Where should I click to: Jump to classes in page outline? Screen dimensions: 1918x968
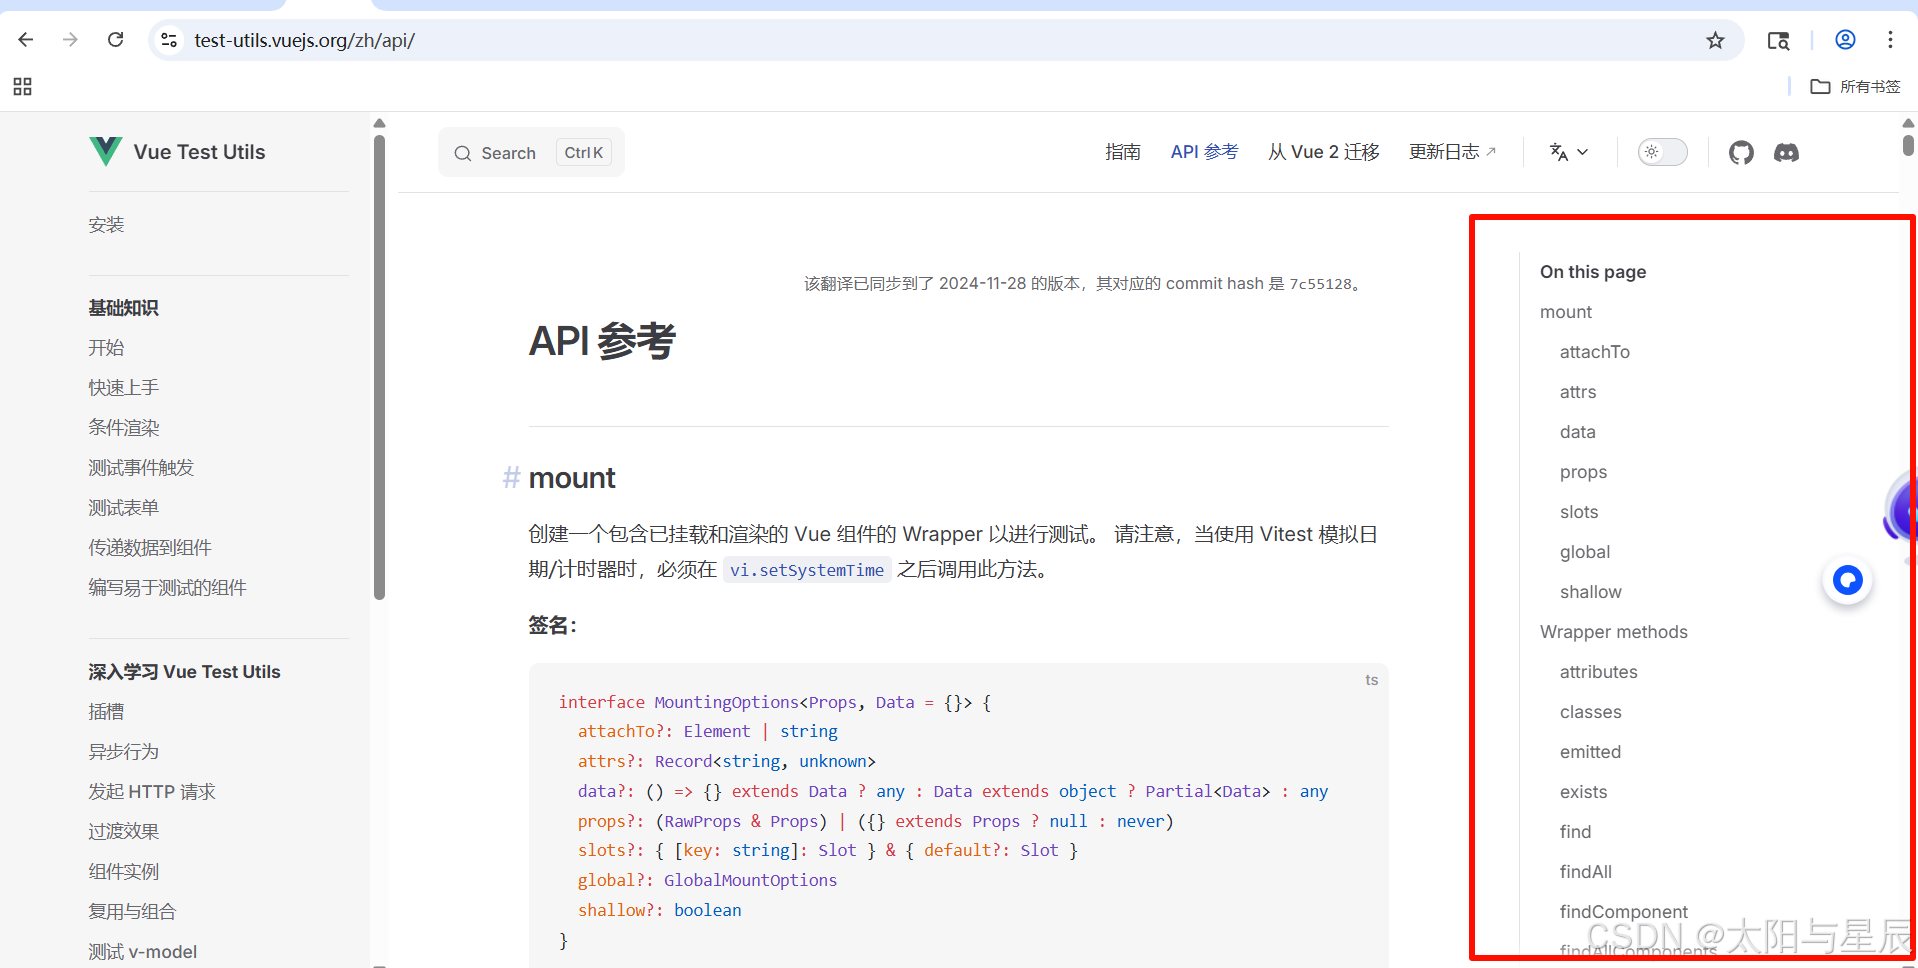click(x=1591, y=712)
